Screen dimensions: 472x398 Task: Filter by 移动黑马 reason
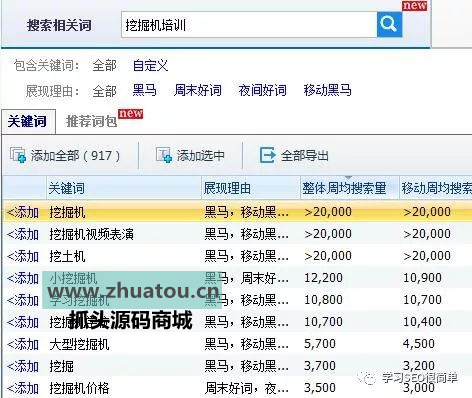[328, 90]
